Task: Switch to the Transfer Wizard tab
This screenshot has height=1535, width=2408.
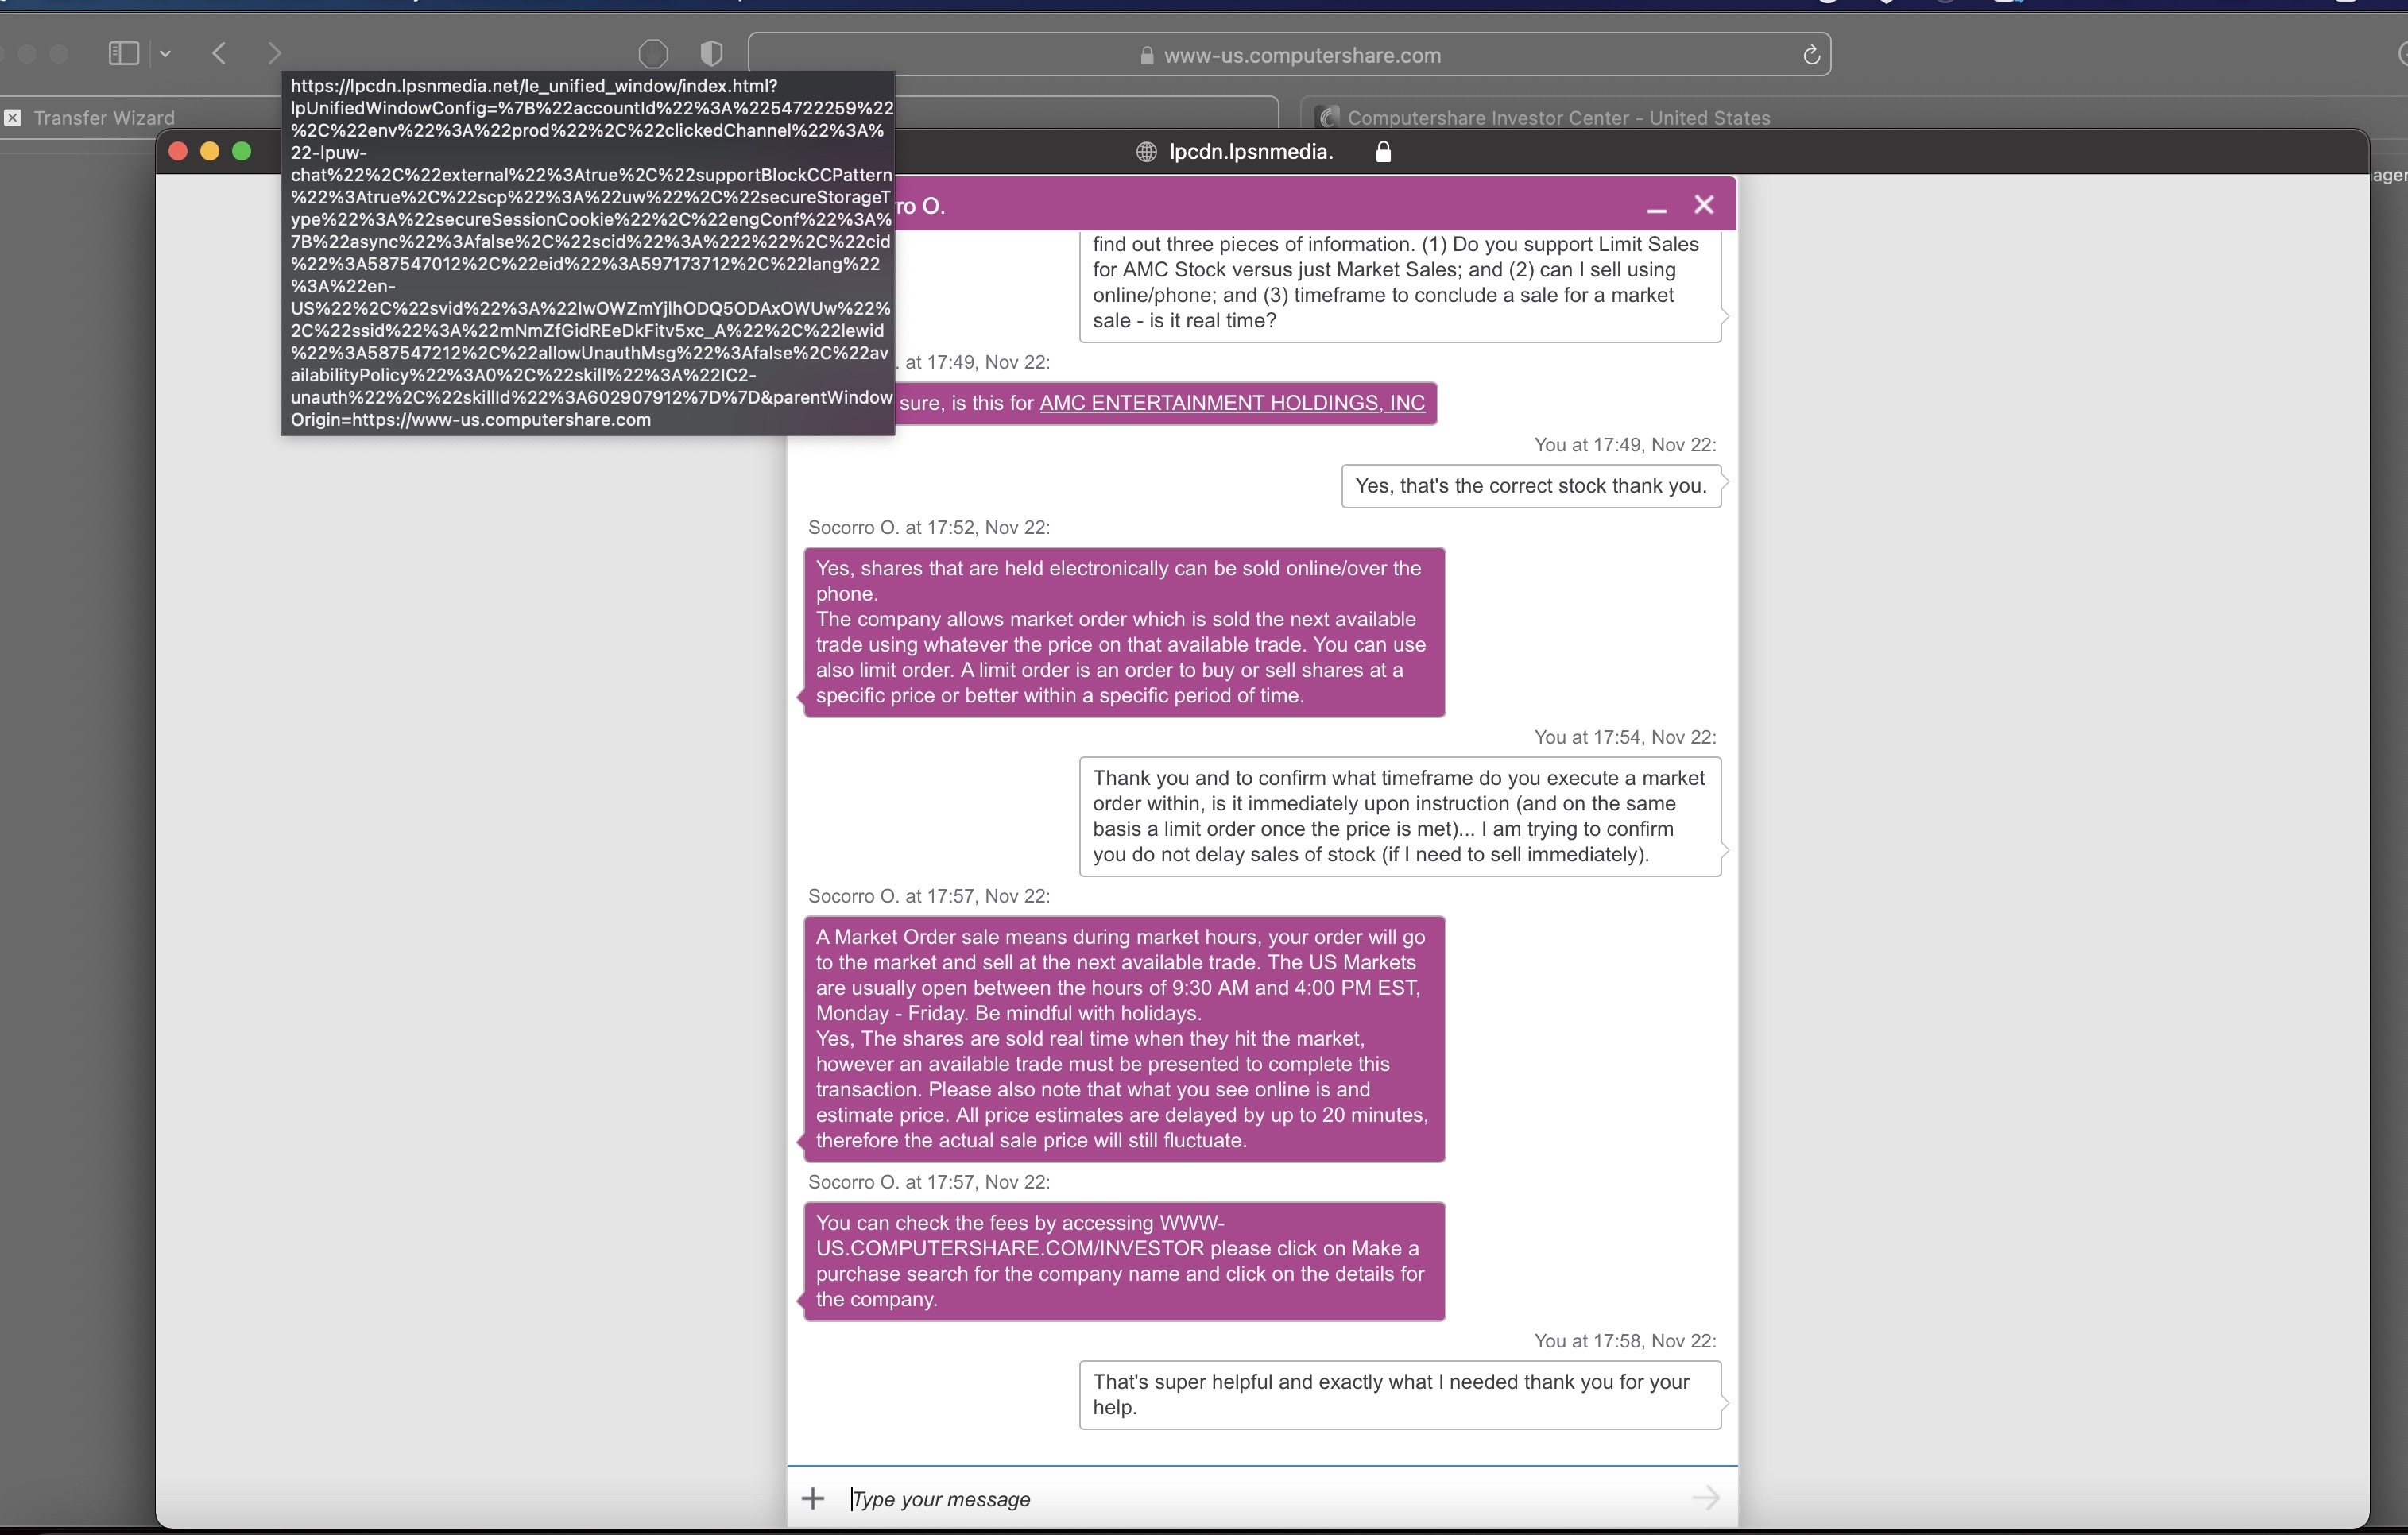Action: [104, 118]
